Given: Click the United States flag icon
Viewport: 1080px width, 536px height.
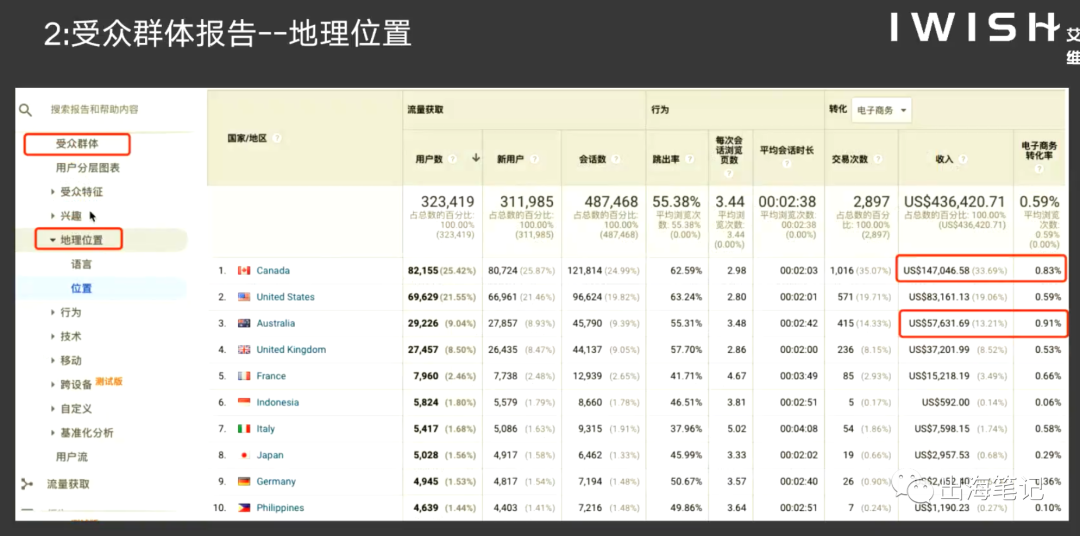Looking at the screenshot, I should (x=244, y=297).
